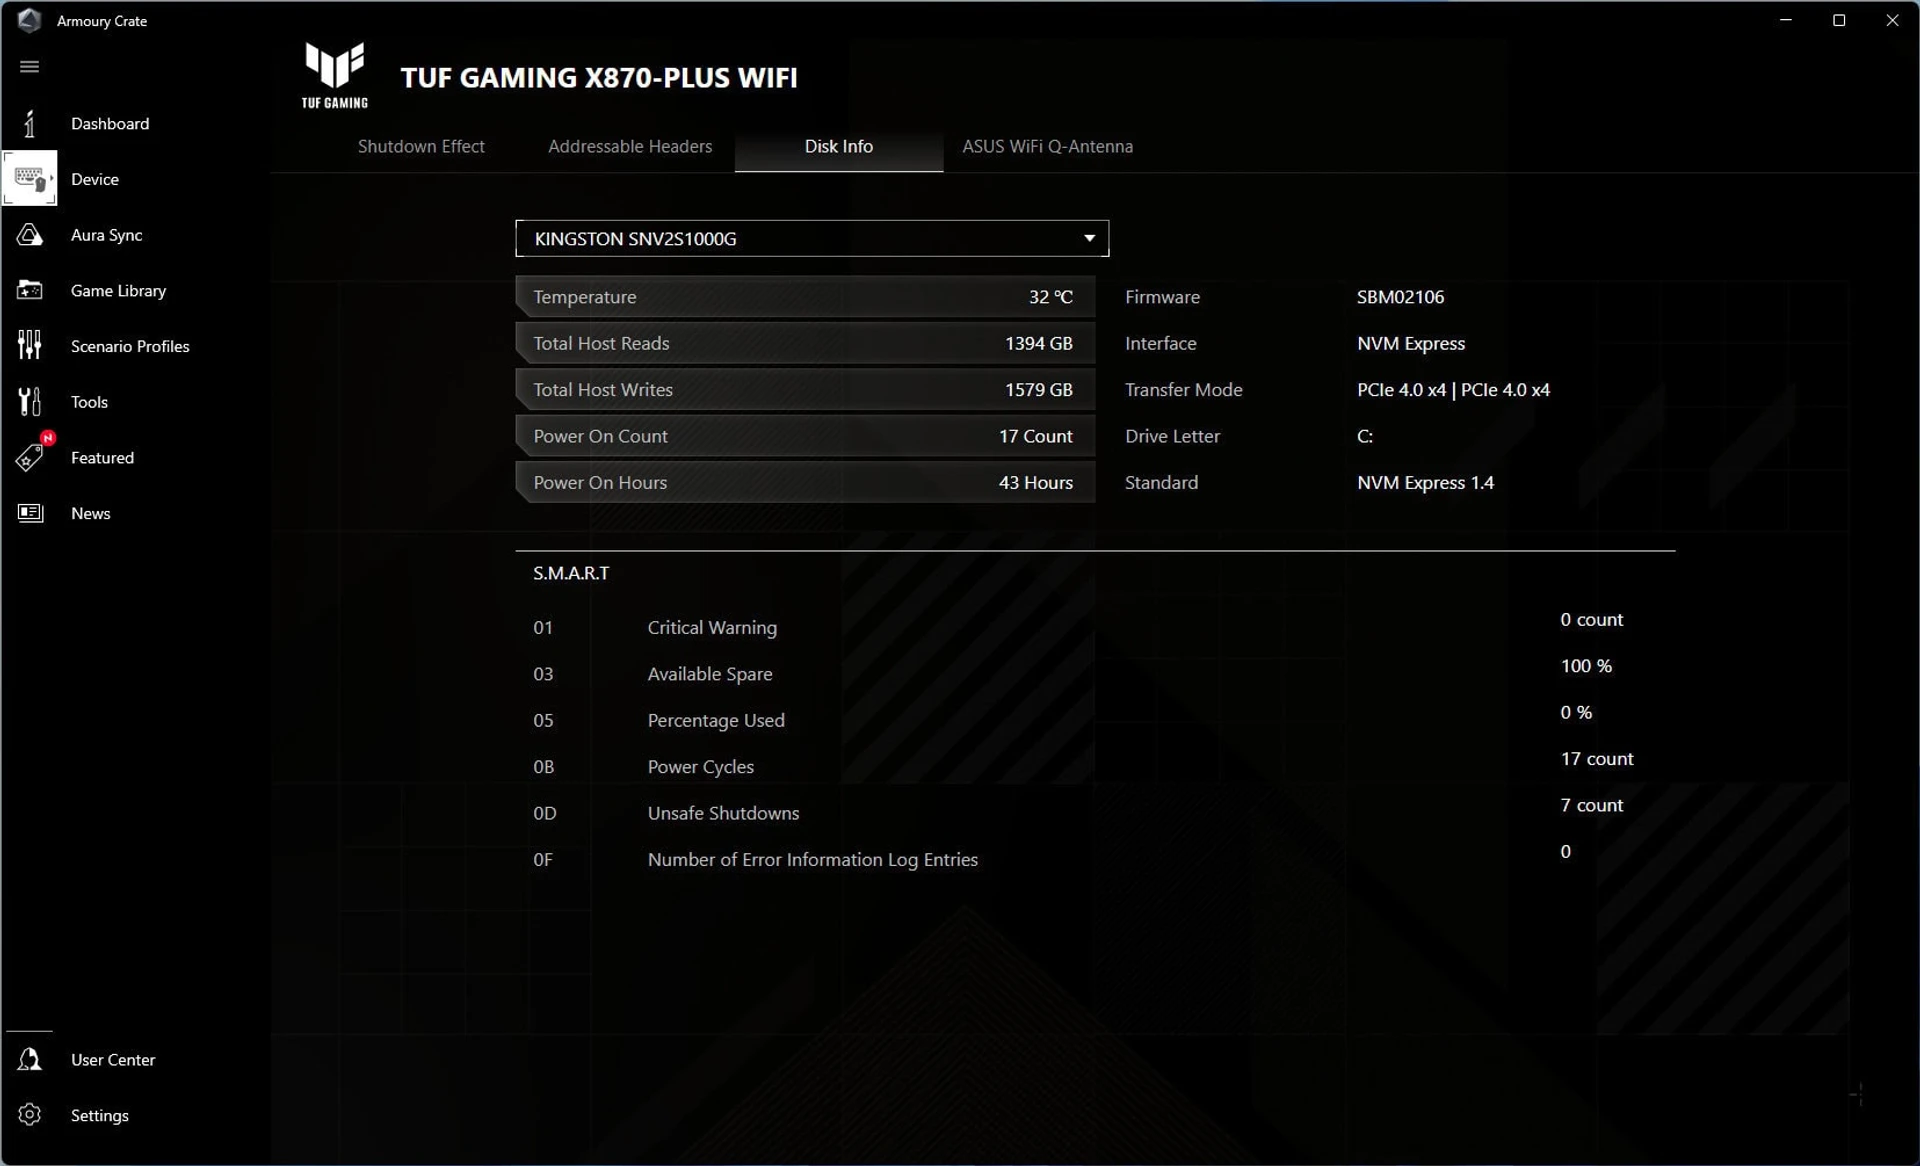The height and width of the screenshot is (1166, 1920).
Task: Click the 7 count unsafe shutdowns value
Action: pyautogui.click(x=1591, y=805)
